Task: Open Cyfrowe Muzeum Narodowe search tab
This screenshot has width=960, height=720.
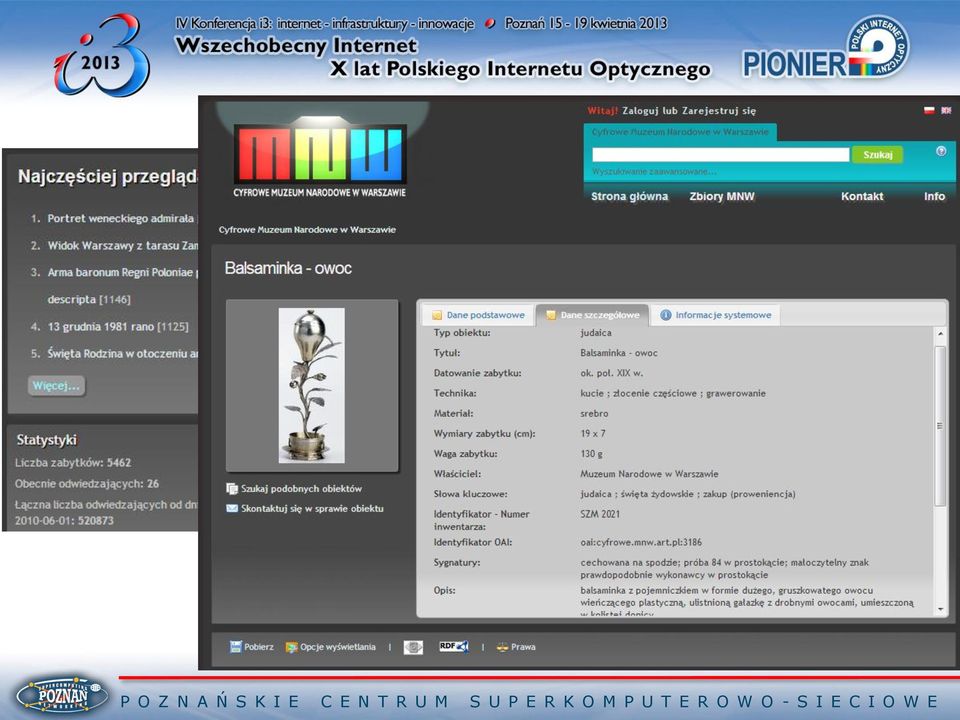Action: tap(680, 132)
